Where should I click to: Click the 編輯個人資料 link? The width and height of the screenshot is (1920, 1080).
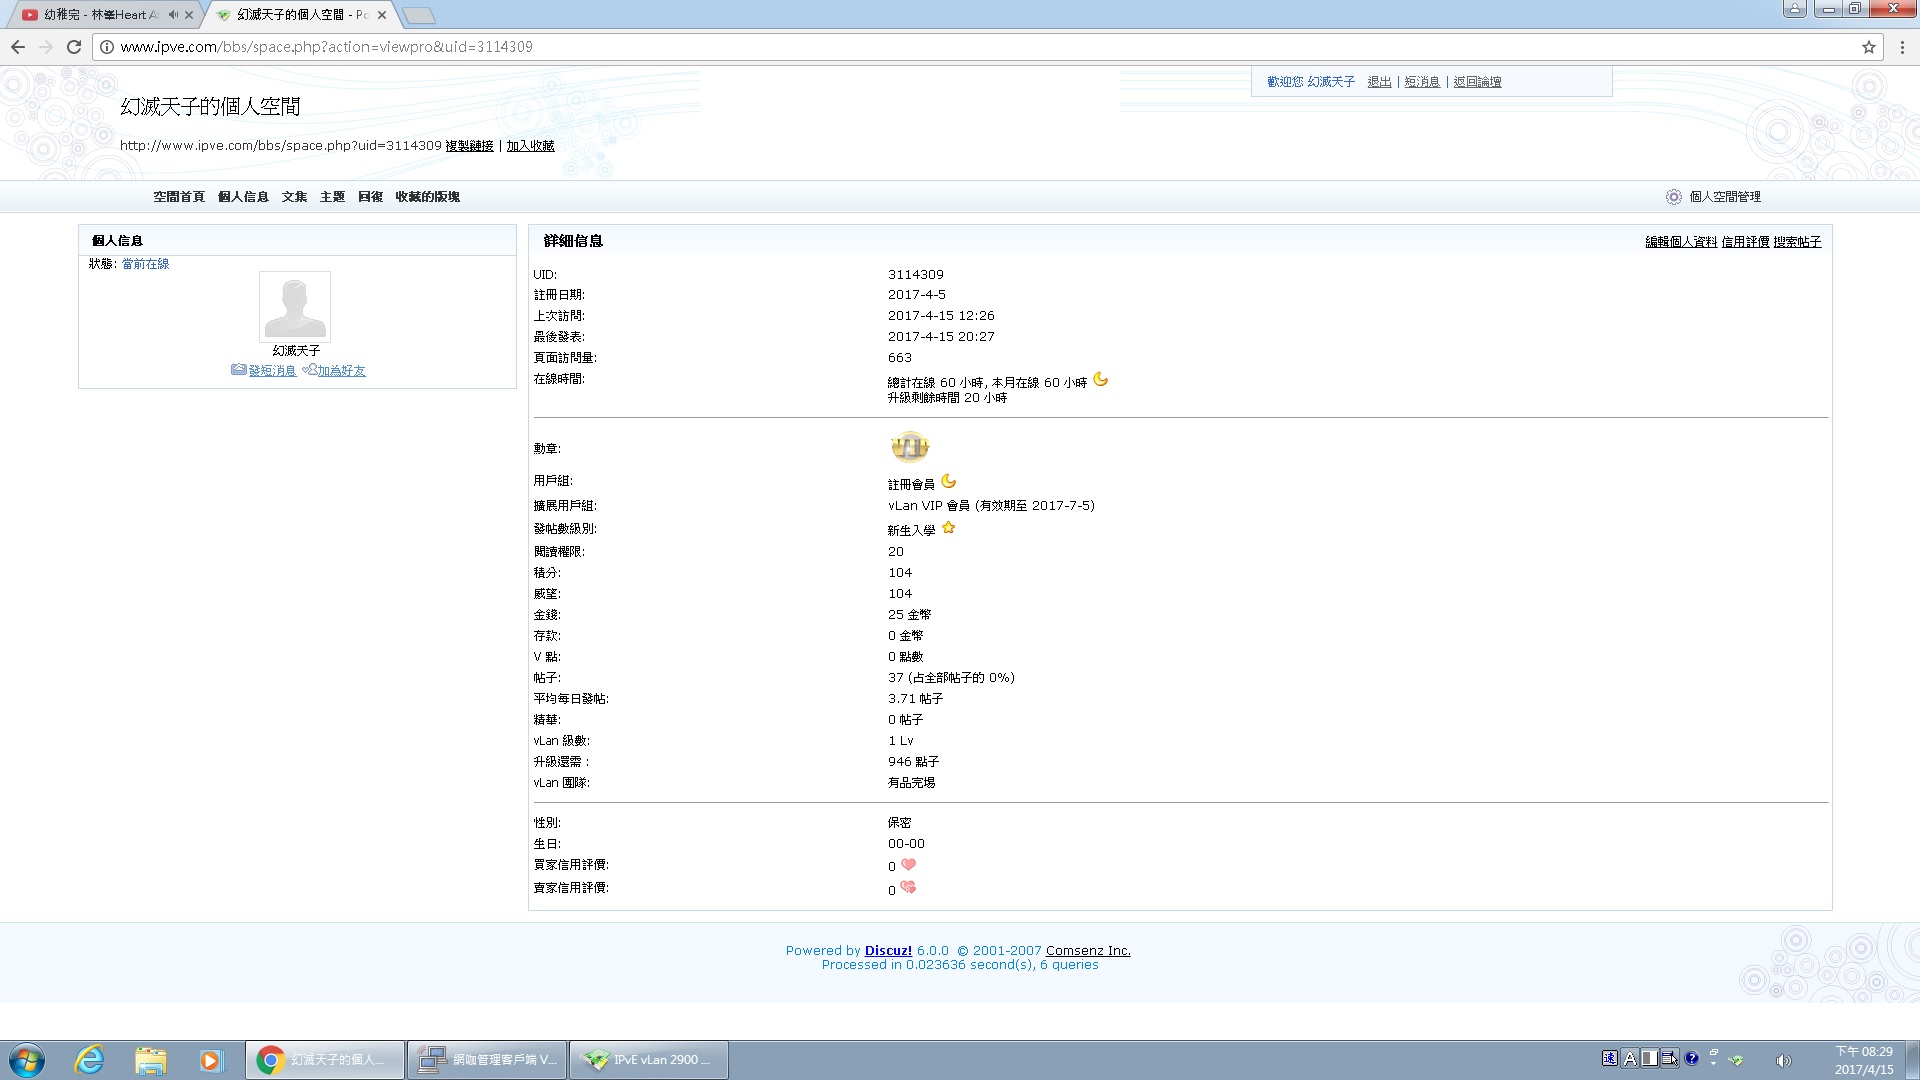click(1680, 242)
